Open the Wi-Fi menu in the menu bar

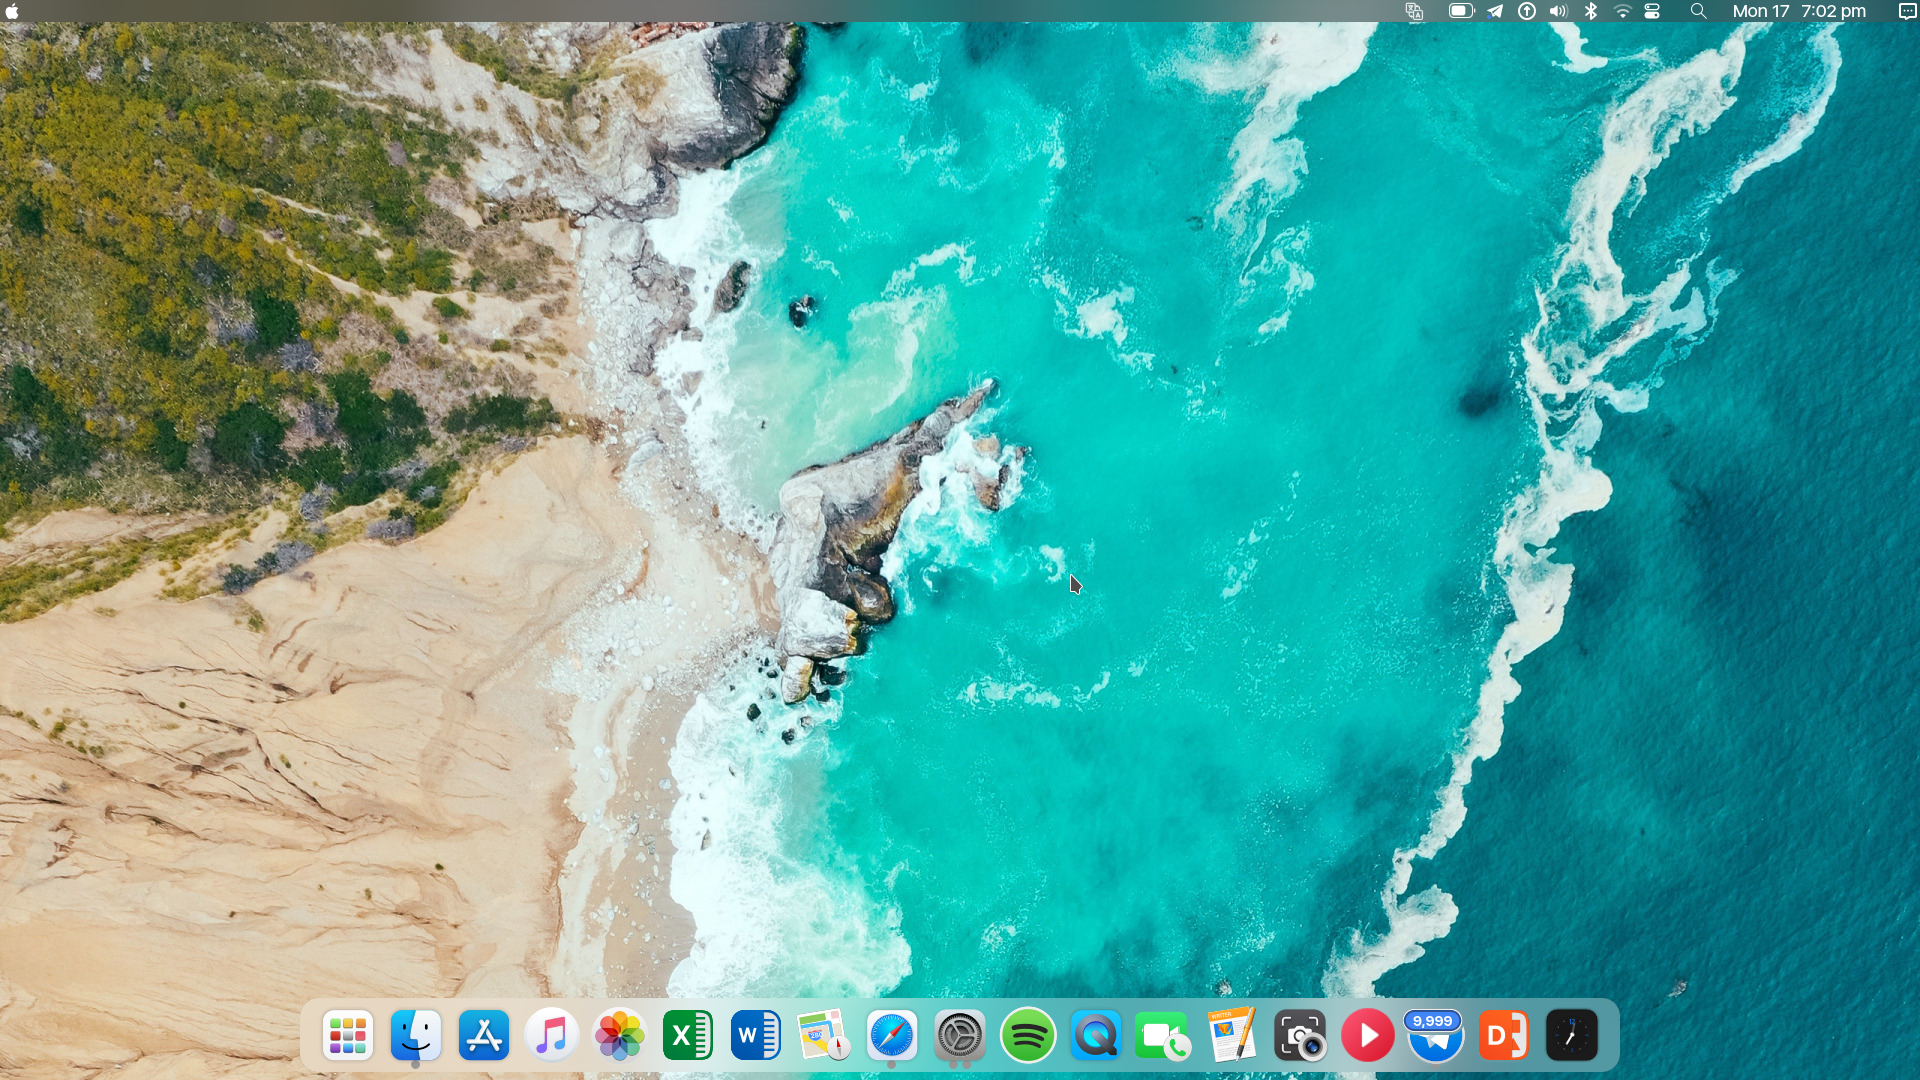(1623, 11)
